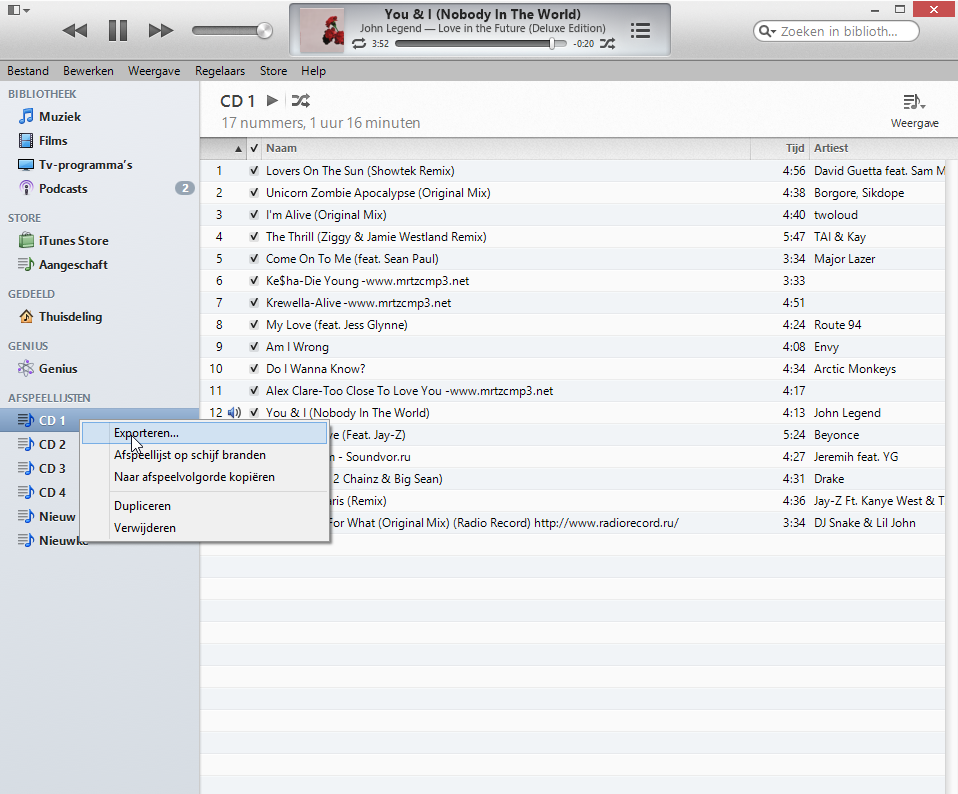Toggle shuffle in the now-playing display
Viewport: 958px width, 794px height.
pos(607,43)
